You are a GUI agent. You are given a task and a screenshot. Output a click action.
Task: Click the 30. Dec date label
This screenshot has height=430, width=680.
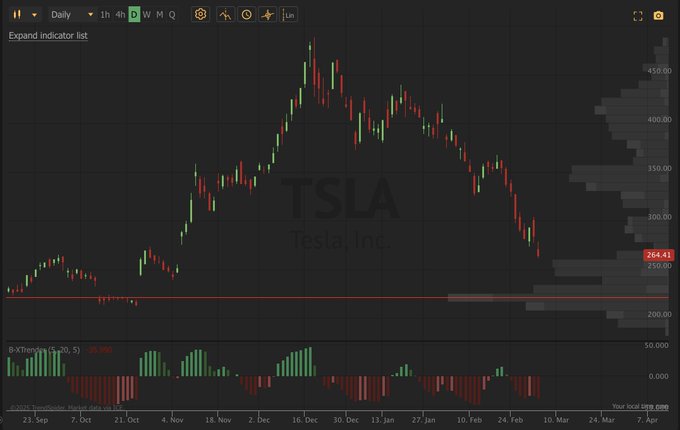point(346,420)
